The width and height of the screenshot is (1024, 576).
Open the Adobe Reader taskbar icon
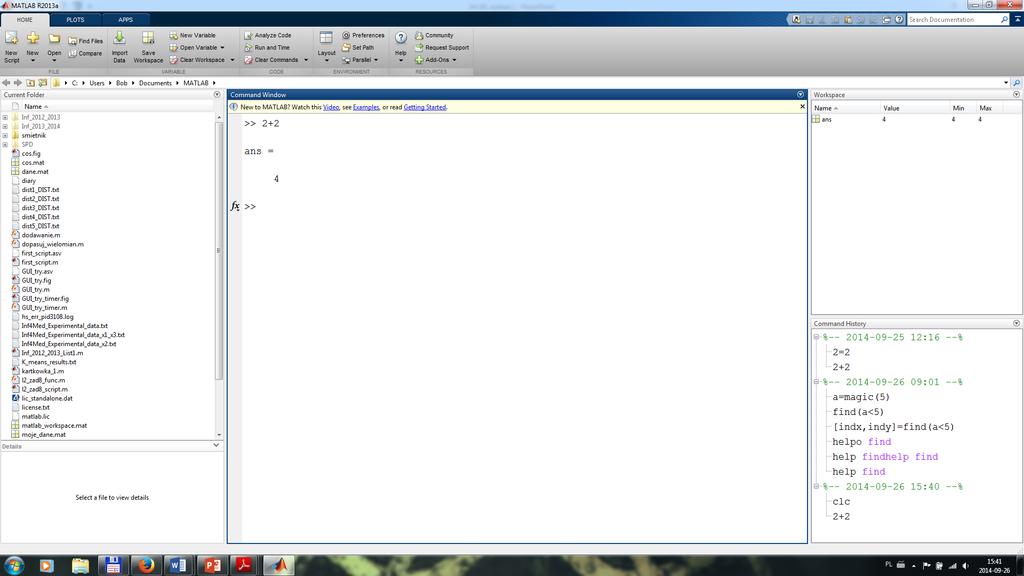pyautogui.click(x=244, y=565)
